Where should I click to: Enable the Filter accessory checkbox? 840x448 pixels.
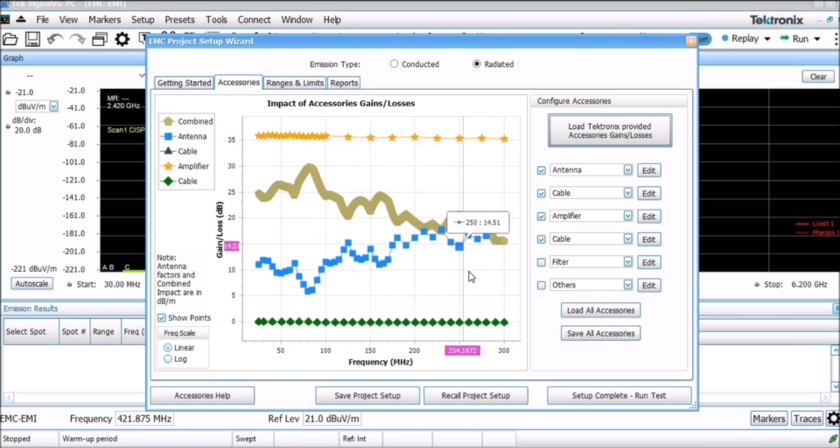point(542,262)
